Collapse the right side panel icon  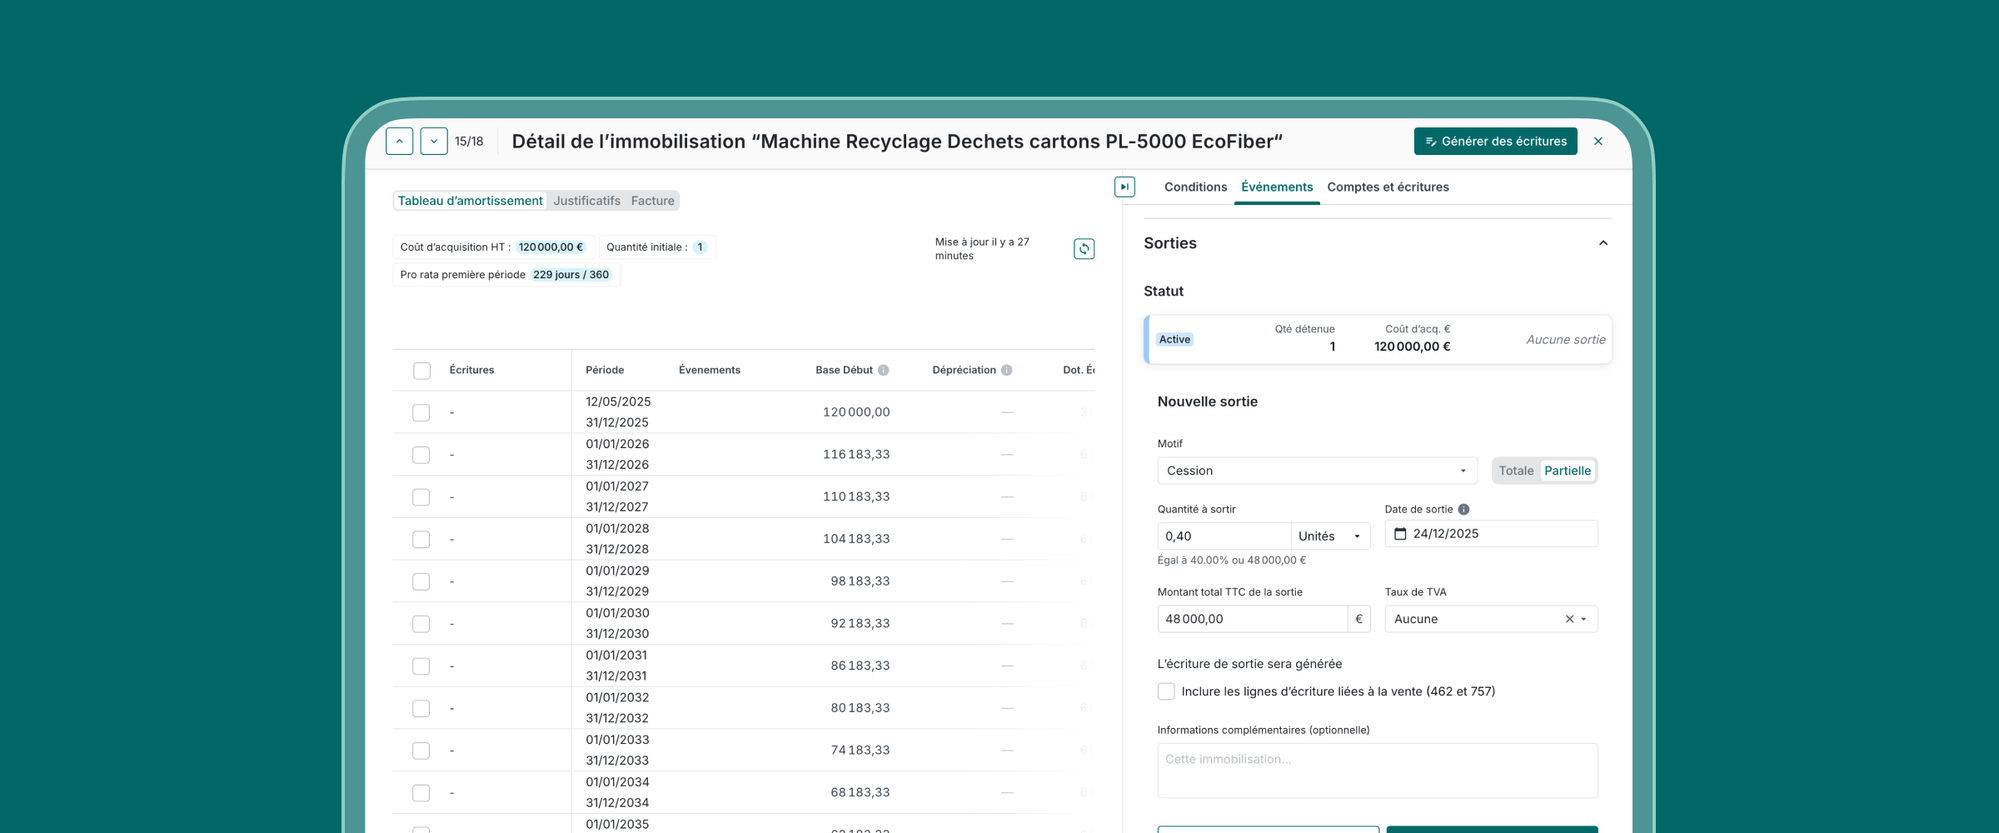point(1124,187)
